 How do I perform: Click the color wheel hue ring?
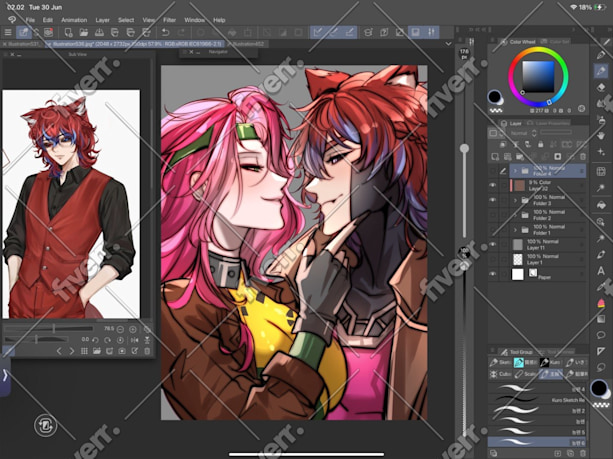[x=538, y=50]
